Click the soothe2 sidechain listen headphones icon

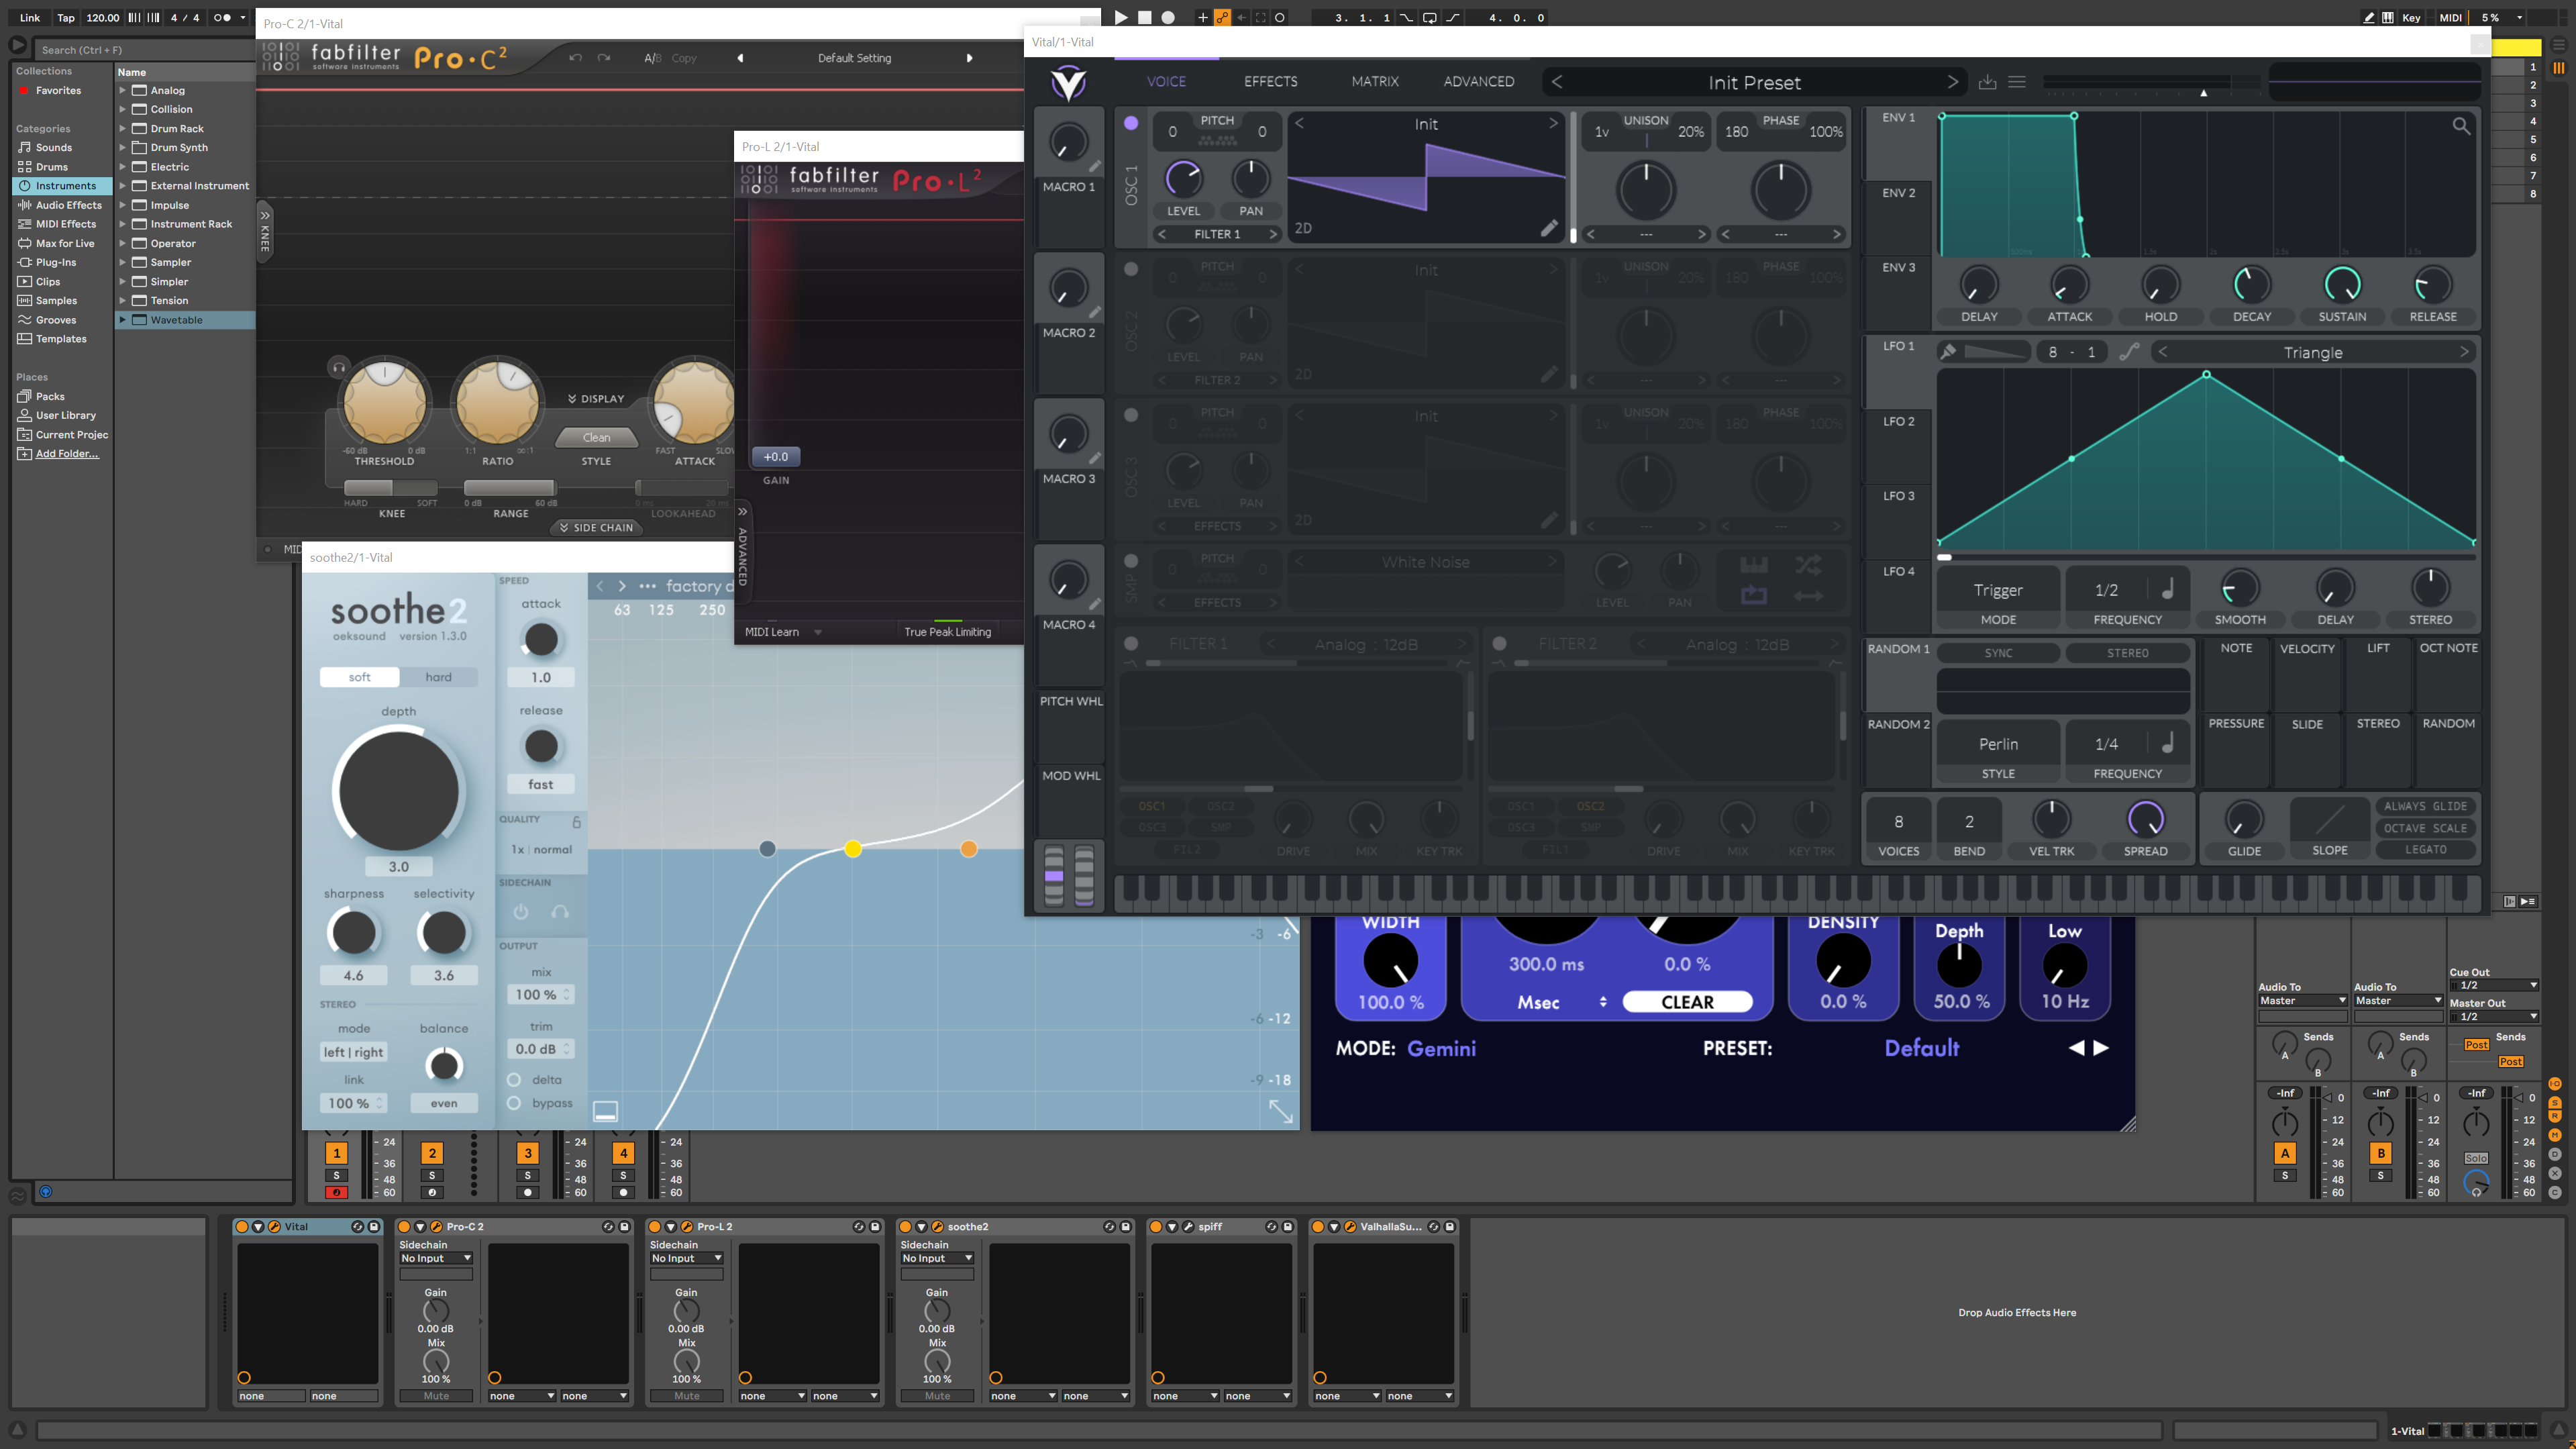[x=560, y=912]
